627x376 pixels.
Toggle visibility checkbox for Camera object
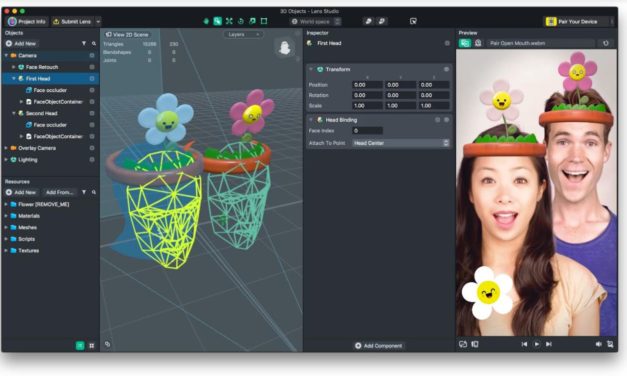tap(92, 55)
